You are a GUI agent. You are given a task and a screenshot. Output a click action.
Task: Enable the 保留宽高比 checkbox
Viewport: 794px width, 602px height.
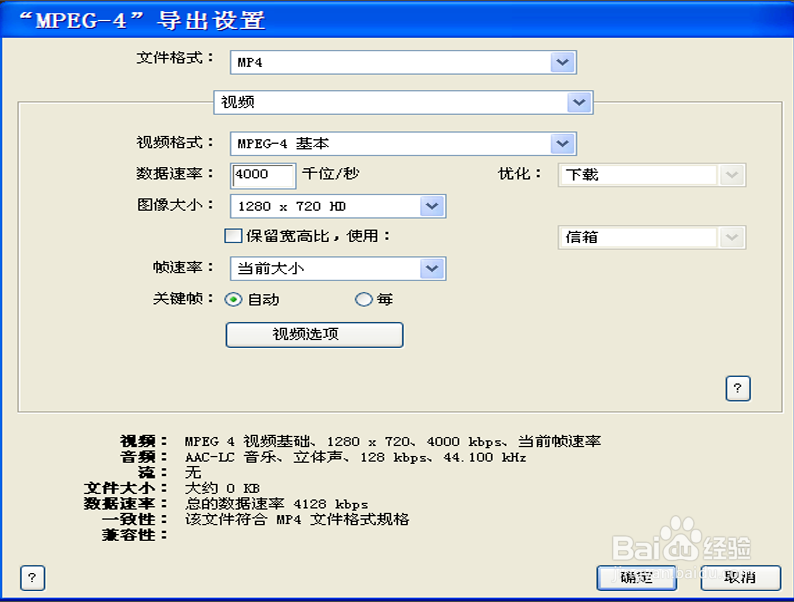tap(233, 237)
